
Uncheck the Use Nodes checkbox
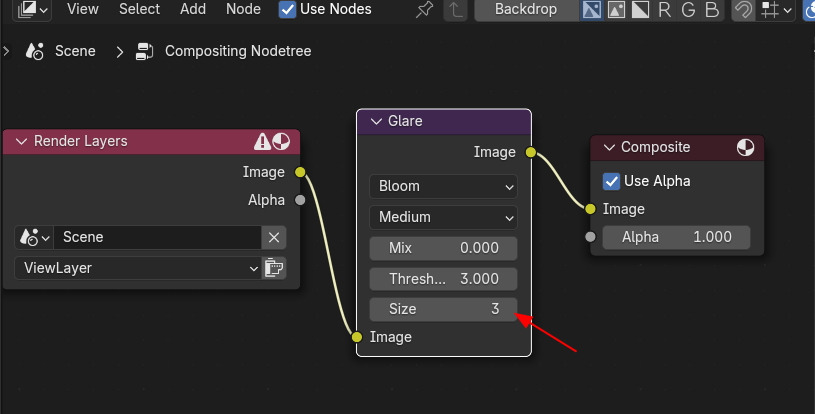[287, 9]
